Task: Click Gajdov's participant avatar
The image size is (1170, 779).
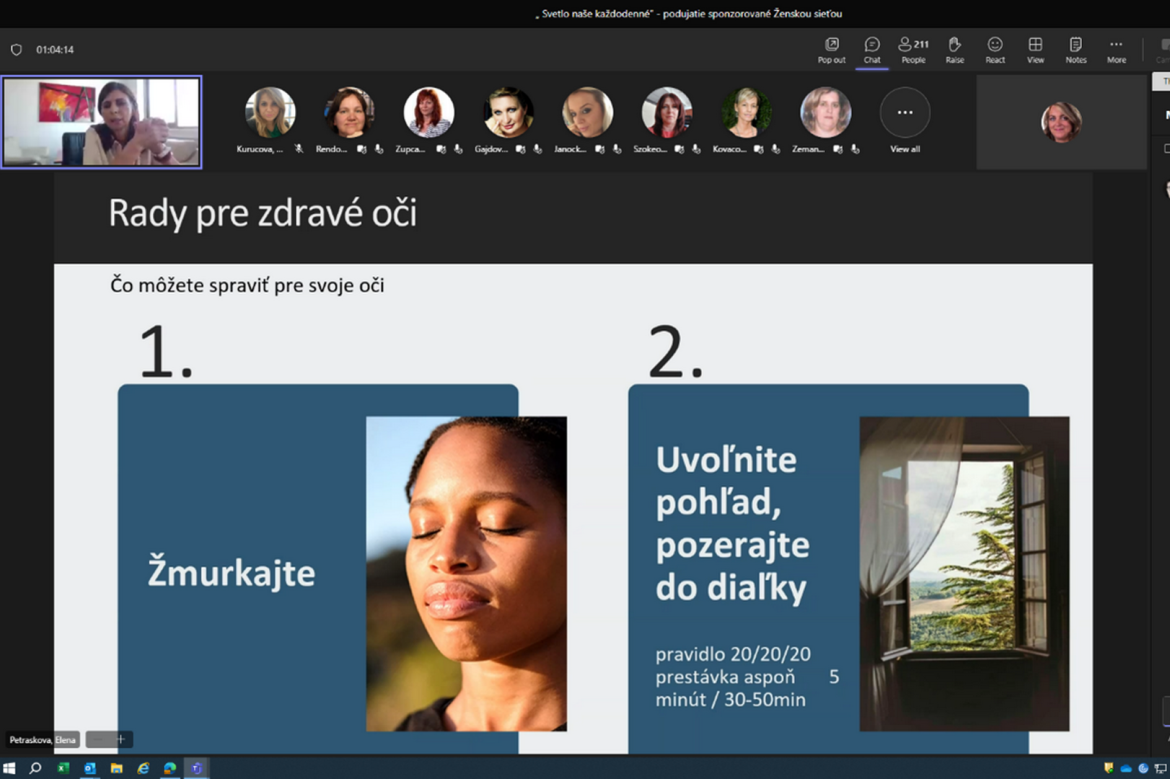Action: [x=508, y=112]
